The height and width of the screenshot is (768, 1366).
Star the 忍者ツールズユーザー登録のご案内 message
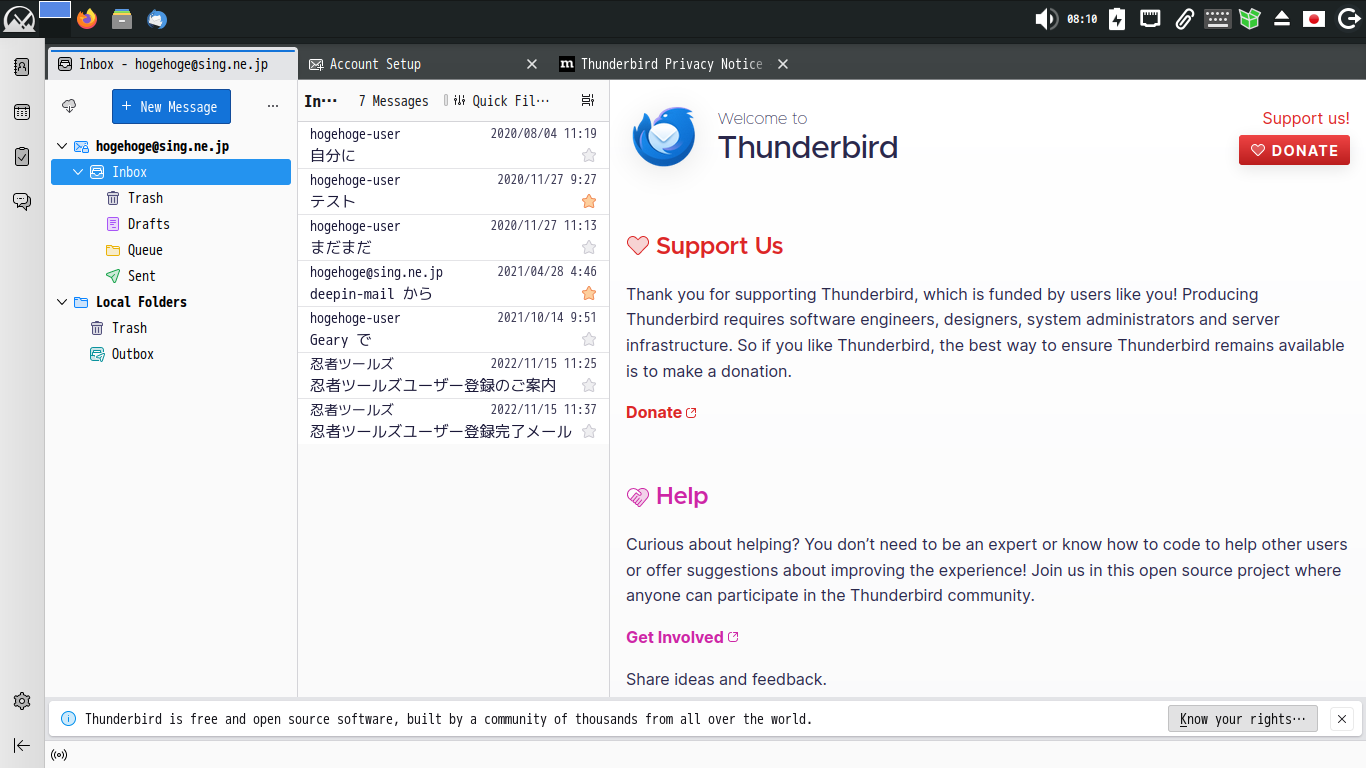pyautogui.click(x=589, y=385)
